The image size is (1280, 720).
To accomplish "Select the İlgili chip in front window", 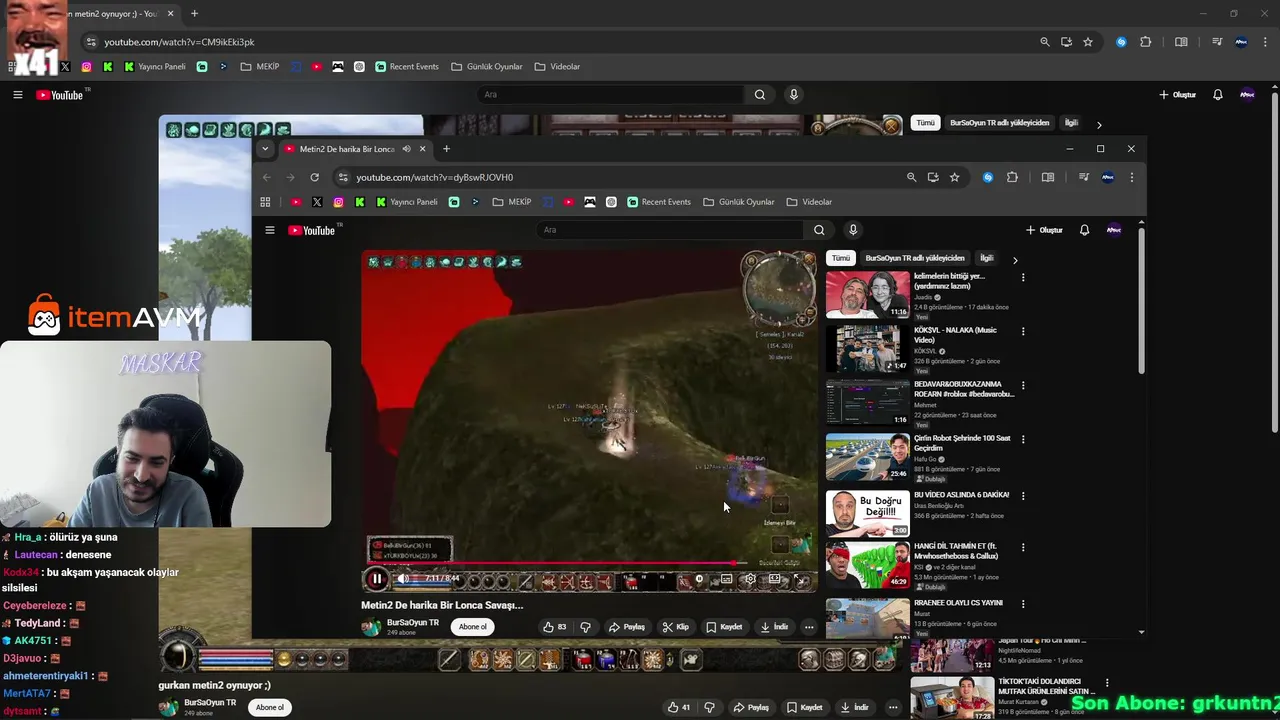I will pos(987,258).
